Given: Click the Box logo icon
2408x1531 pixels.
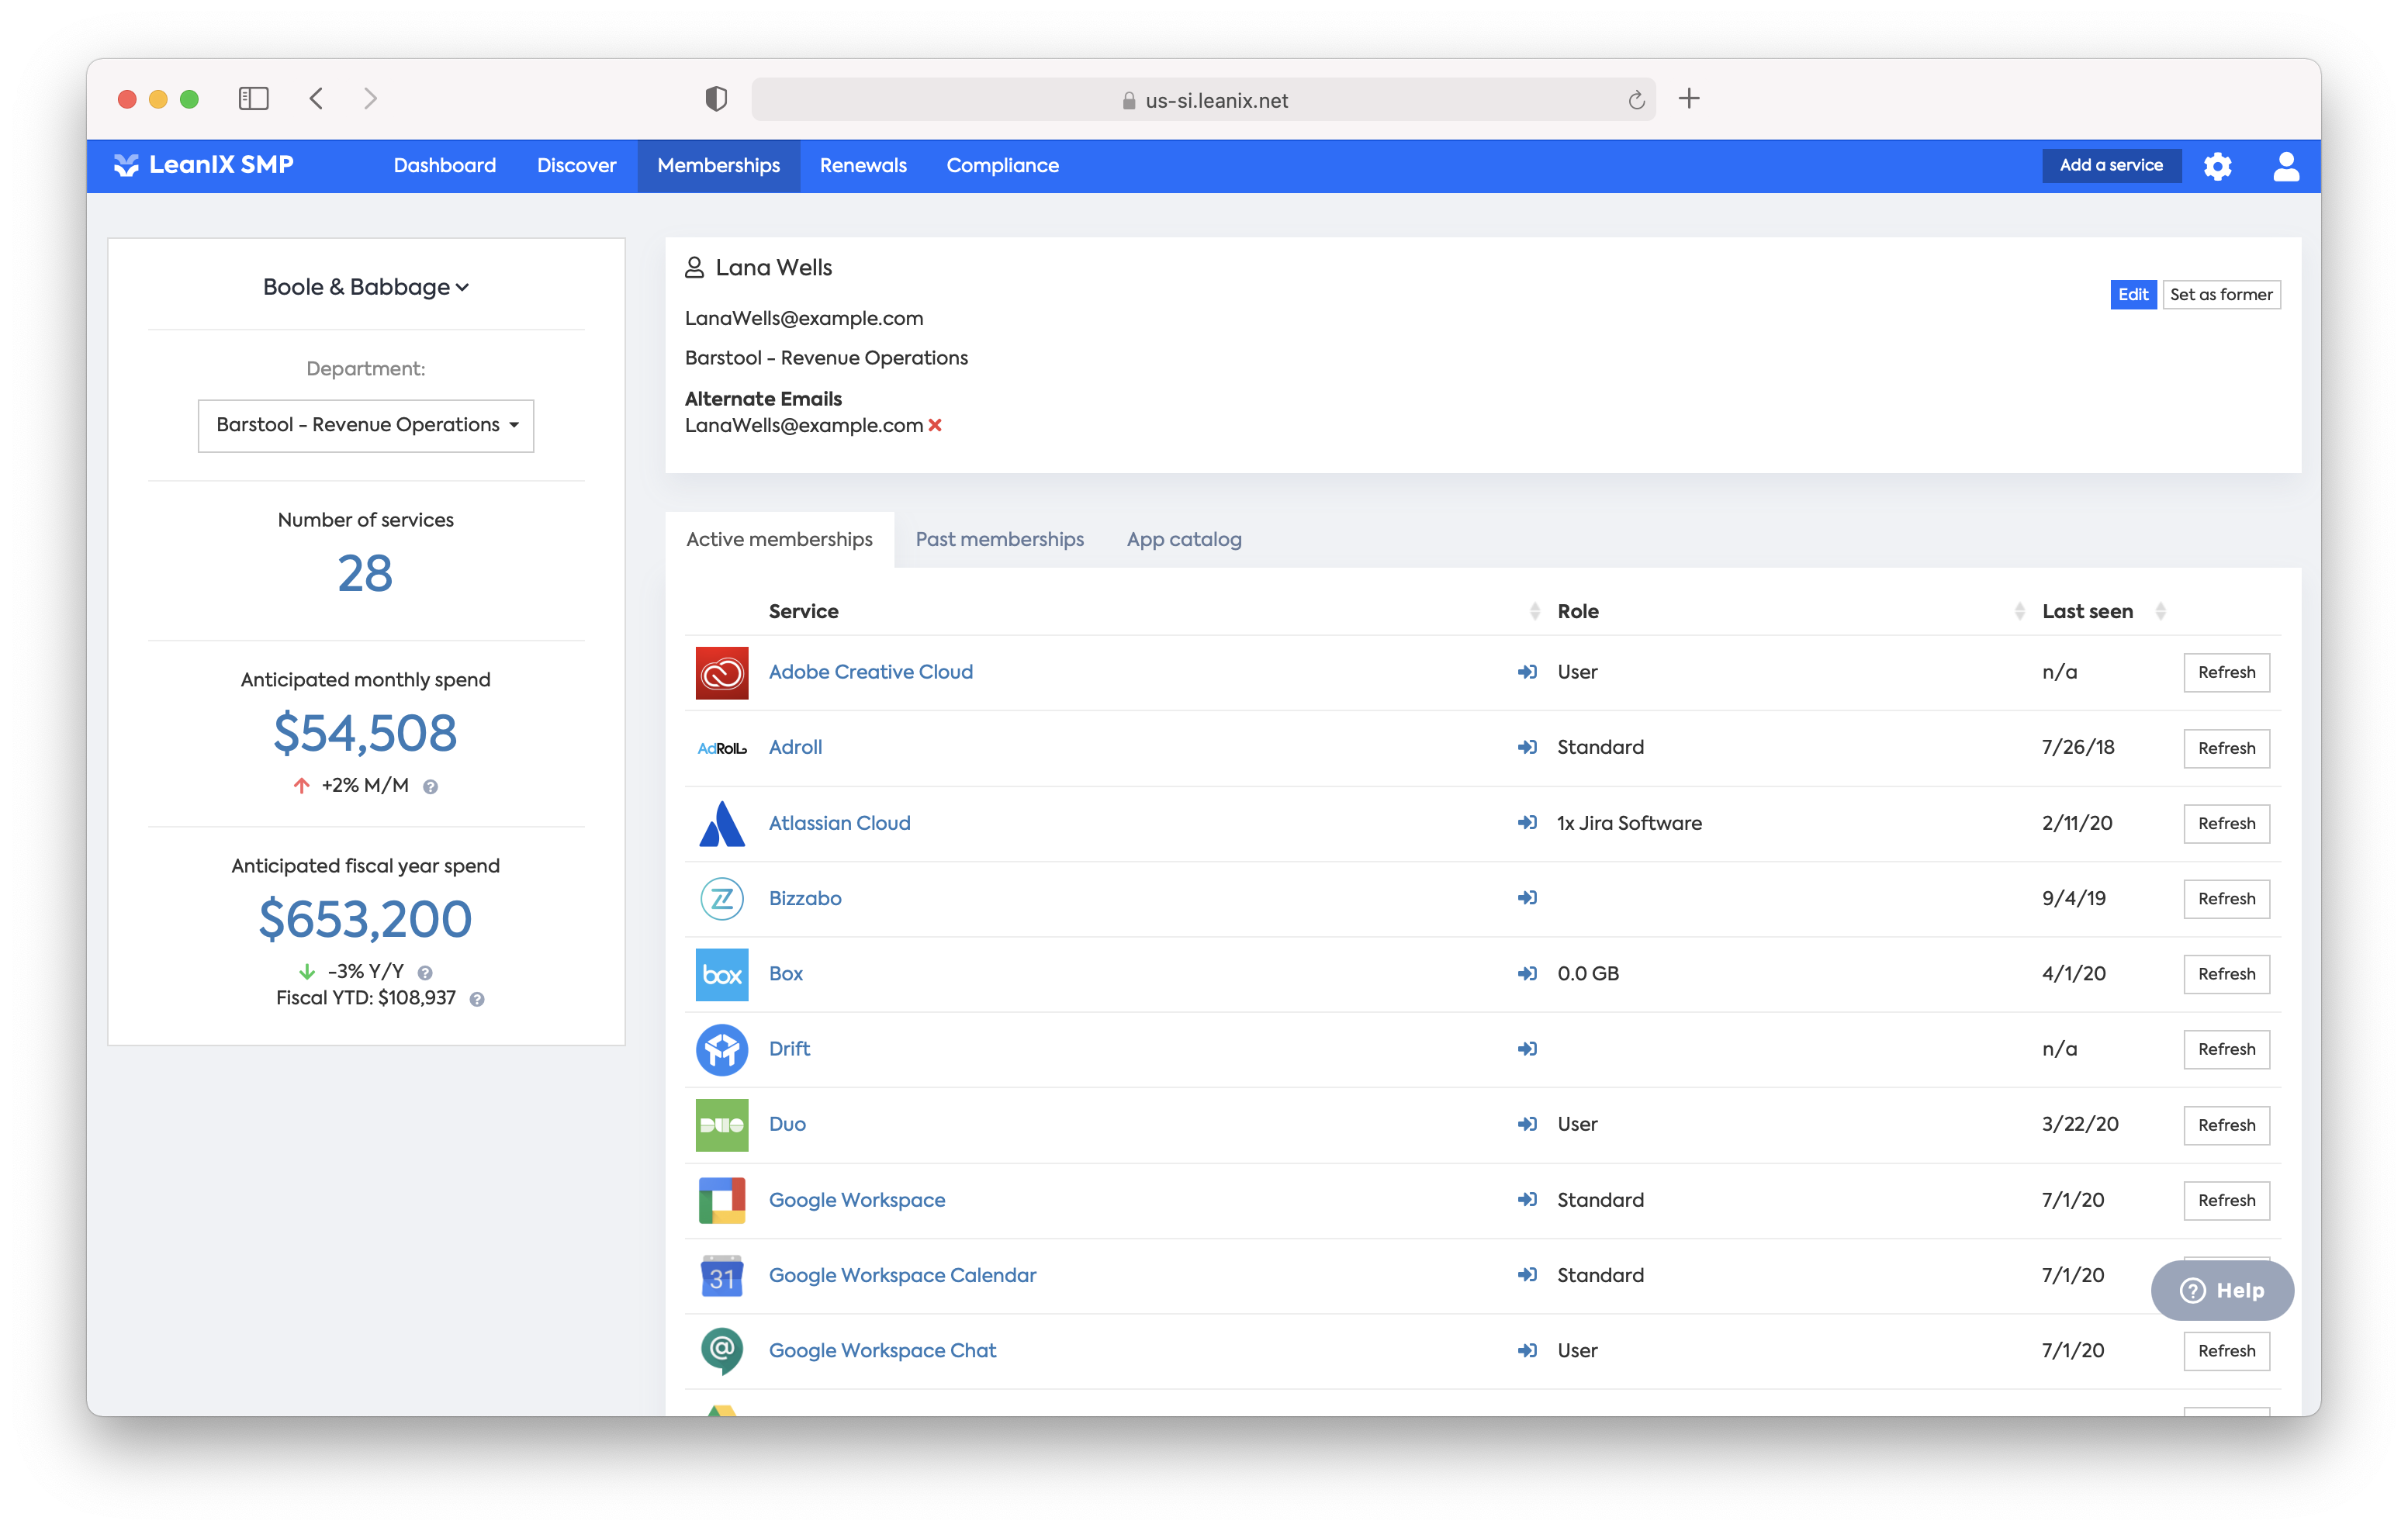Looking at the screenshot, I should [x=721, y=974].
